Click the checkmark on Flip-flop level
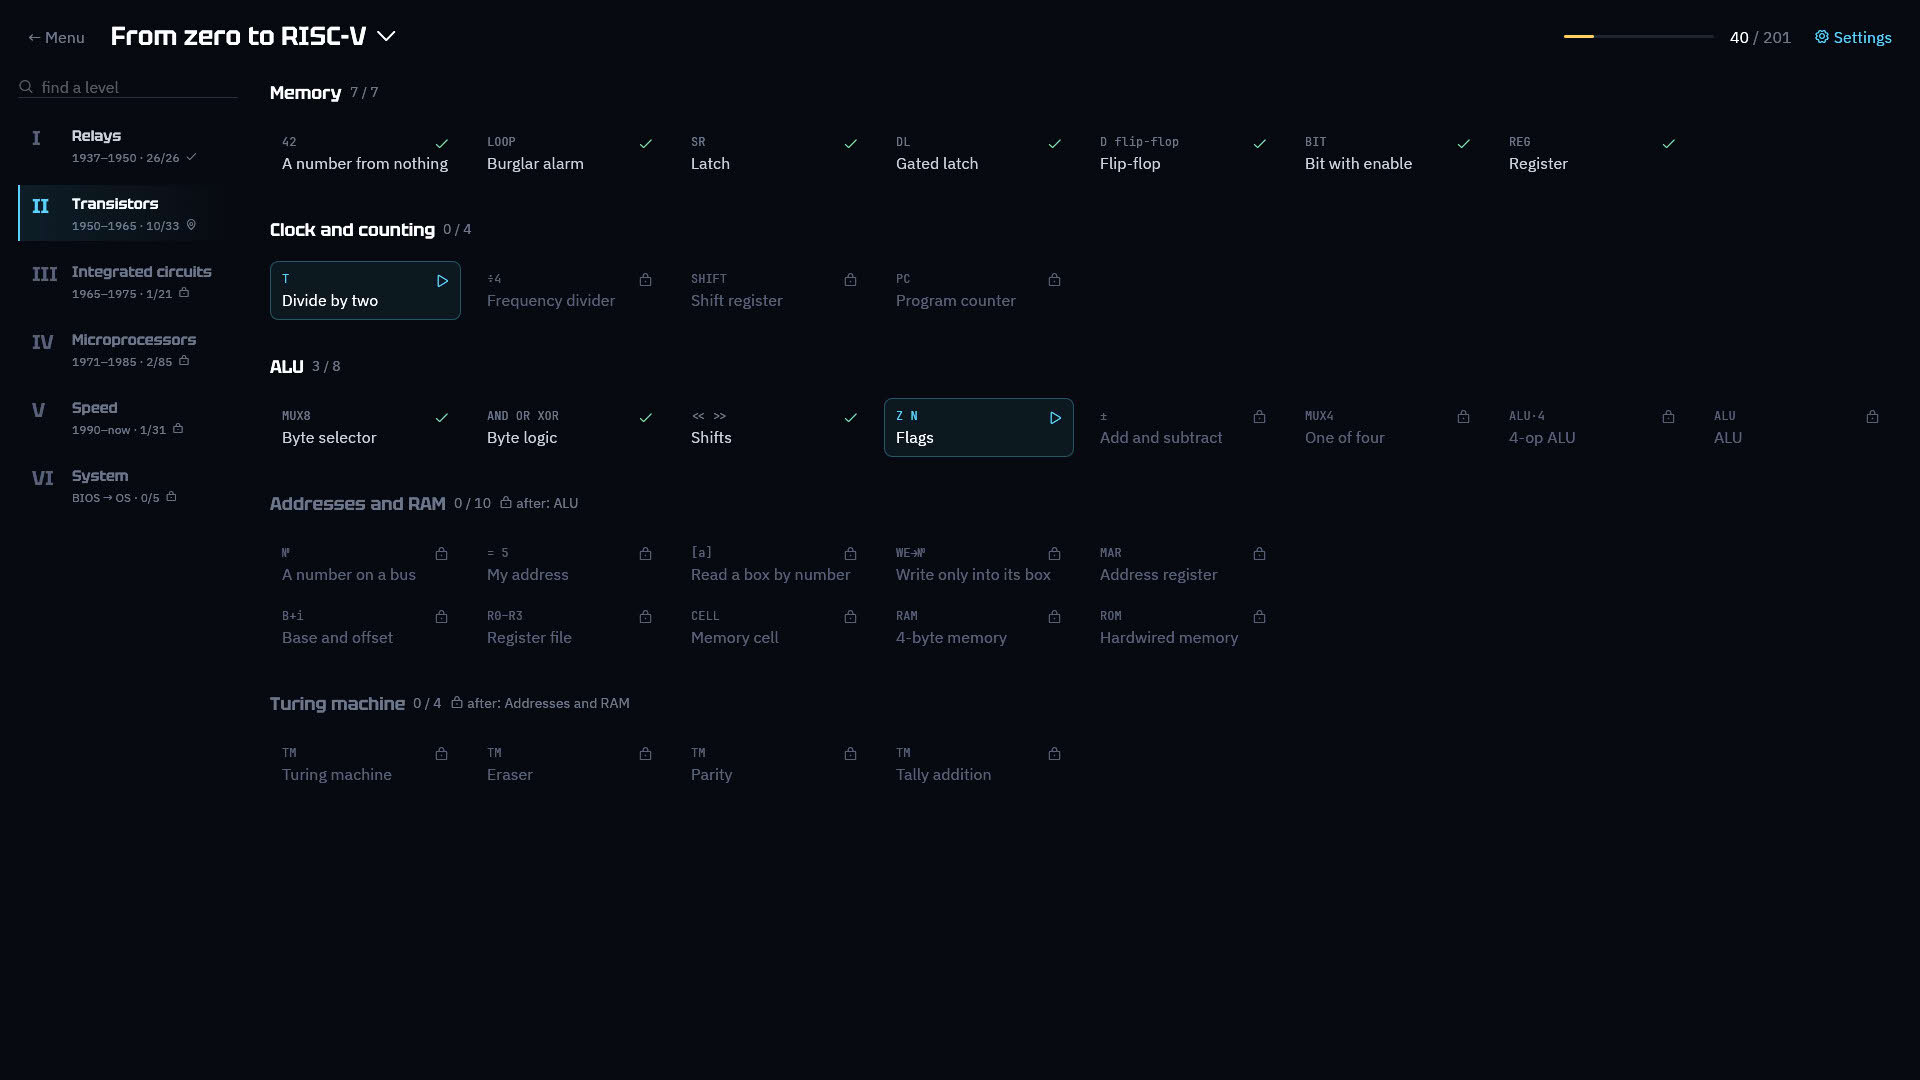The height and width of the screenshot is (1080, 1920). [1260, 144]
